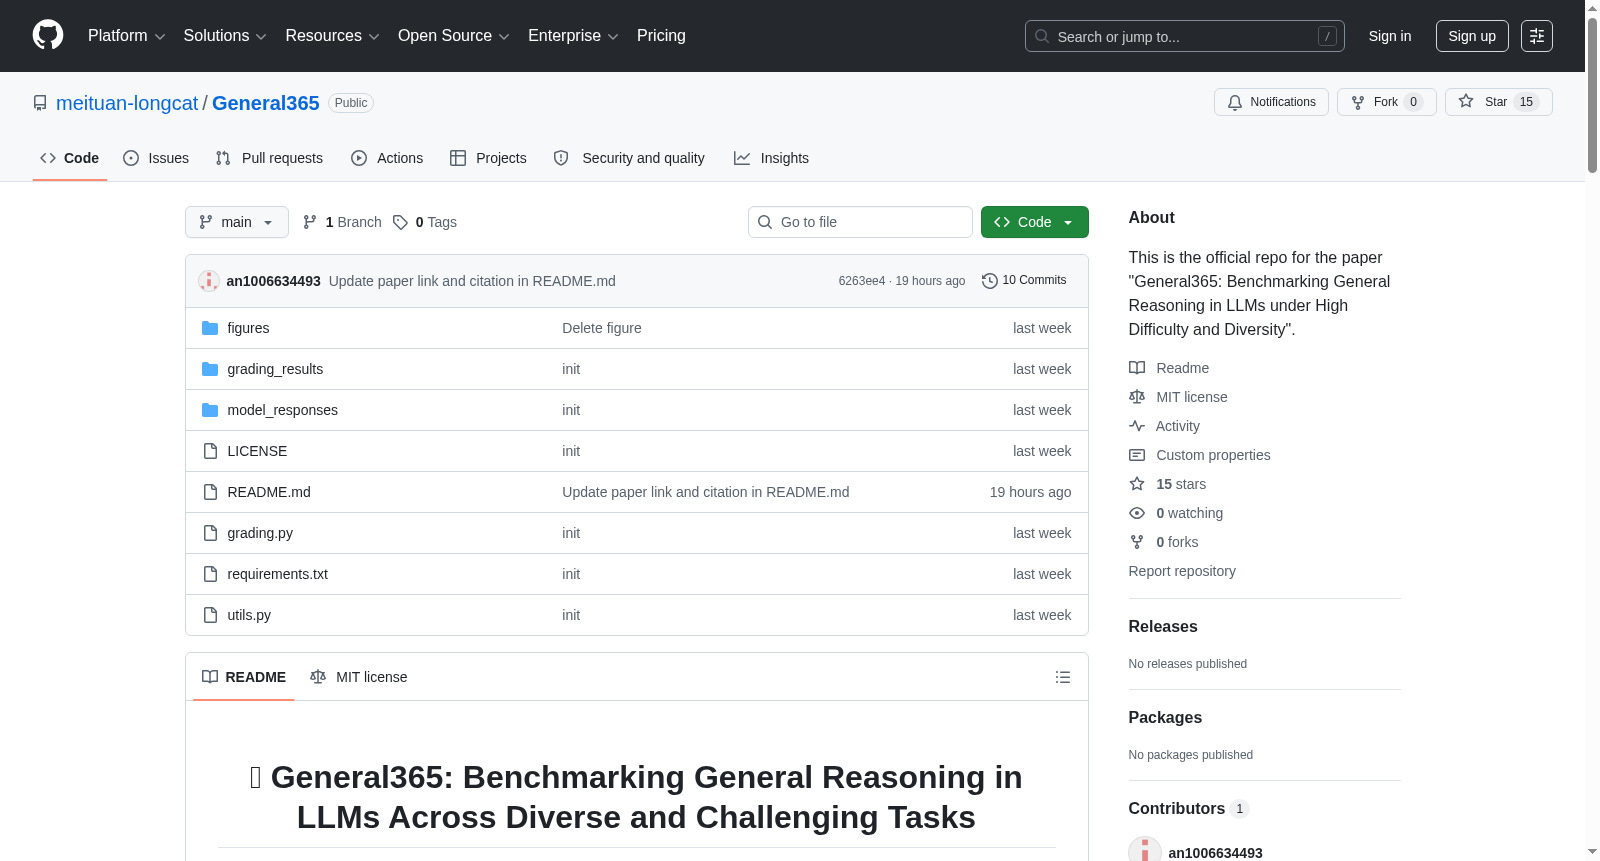Image resolution: width=1600 pixels, height=861 pixels.
Task: Open the General365 repository name link
Action: tap(266, 103)
